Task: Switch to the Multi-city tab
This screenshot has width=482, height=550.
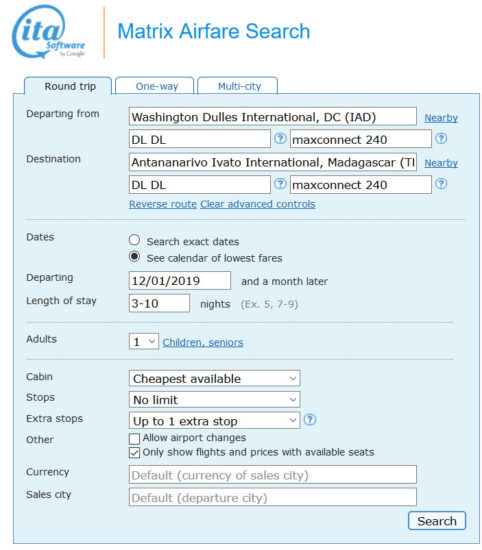Action: point(238,86)
